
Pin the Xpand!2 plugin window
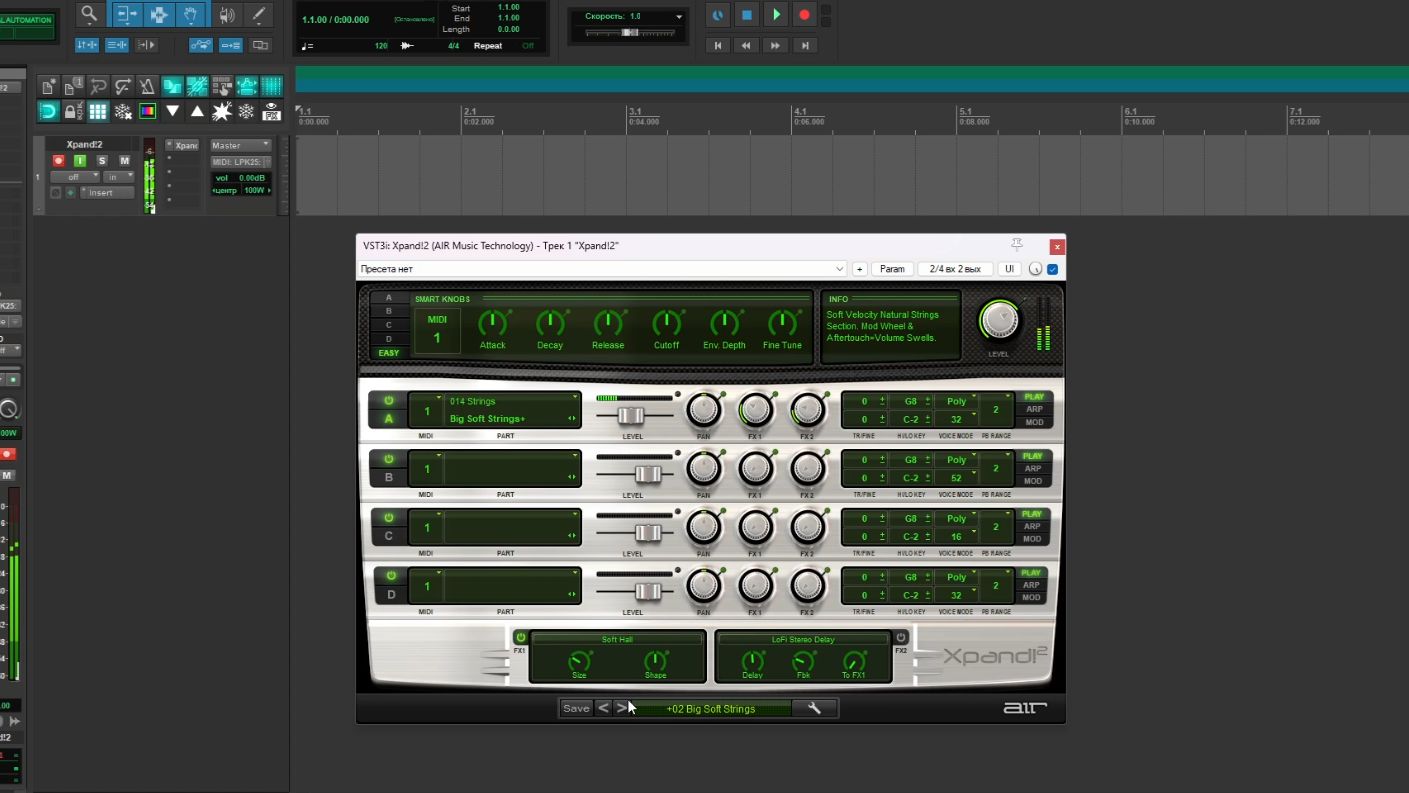[x=1017, y=245]
